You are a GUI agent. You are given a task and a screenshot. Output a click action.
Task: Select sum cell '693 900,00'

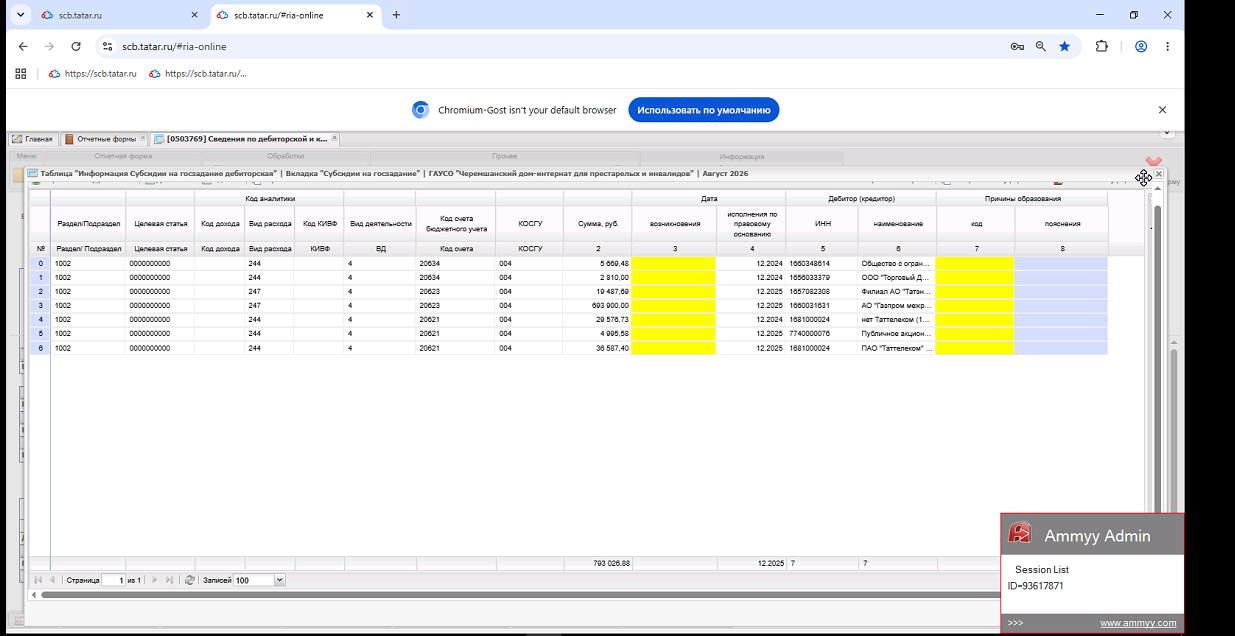[x=597, y=306]
